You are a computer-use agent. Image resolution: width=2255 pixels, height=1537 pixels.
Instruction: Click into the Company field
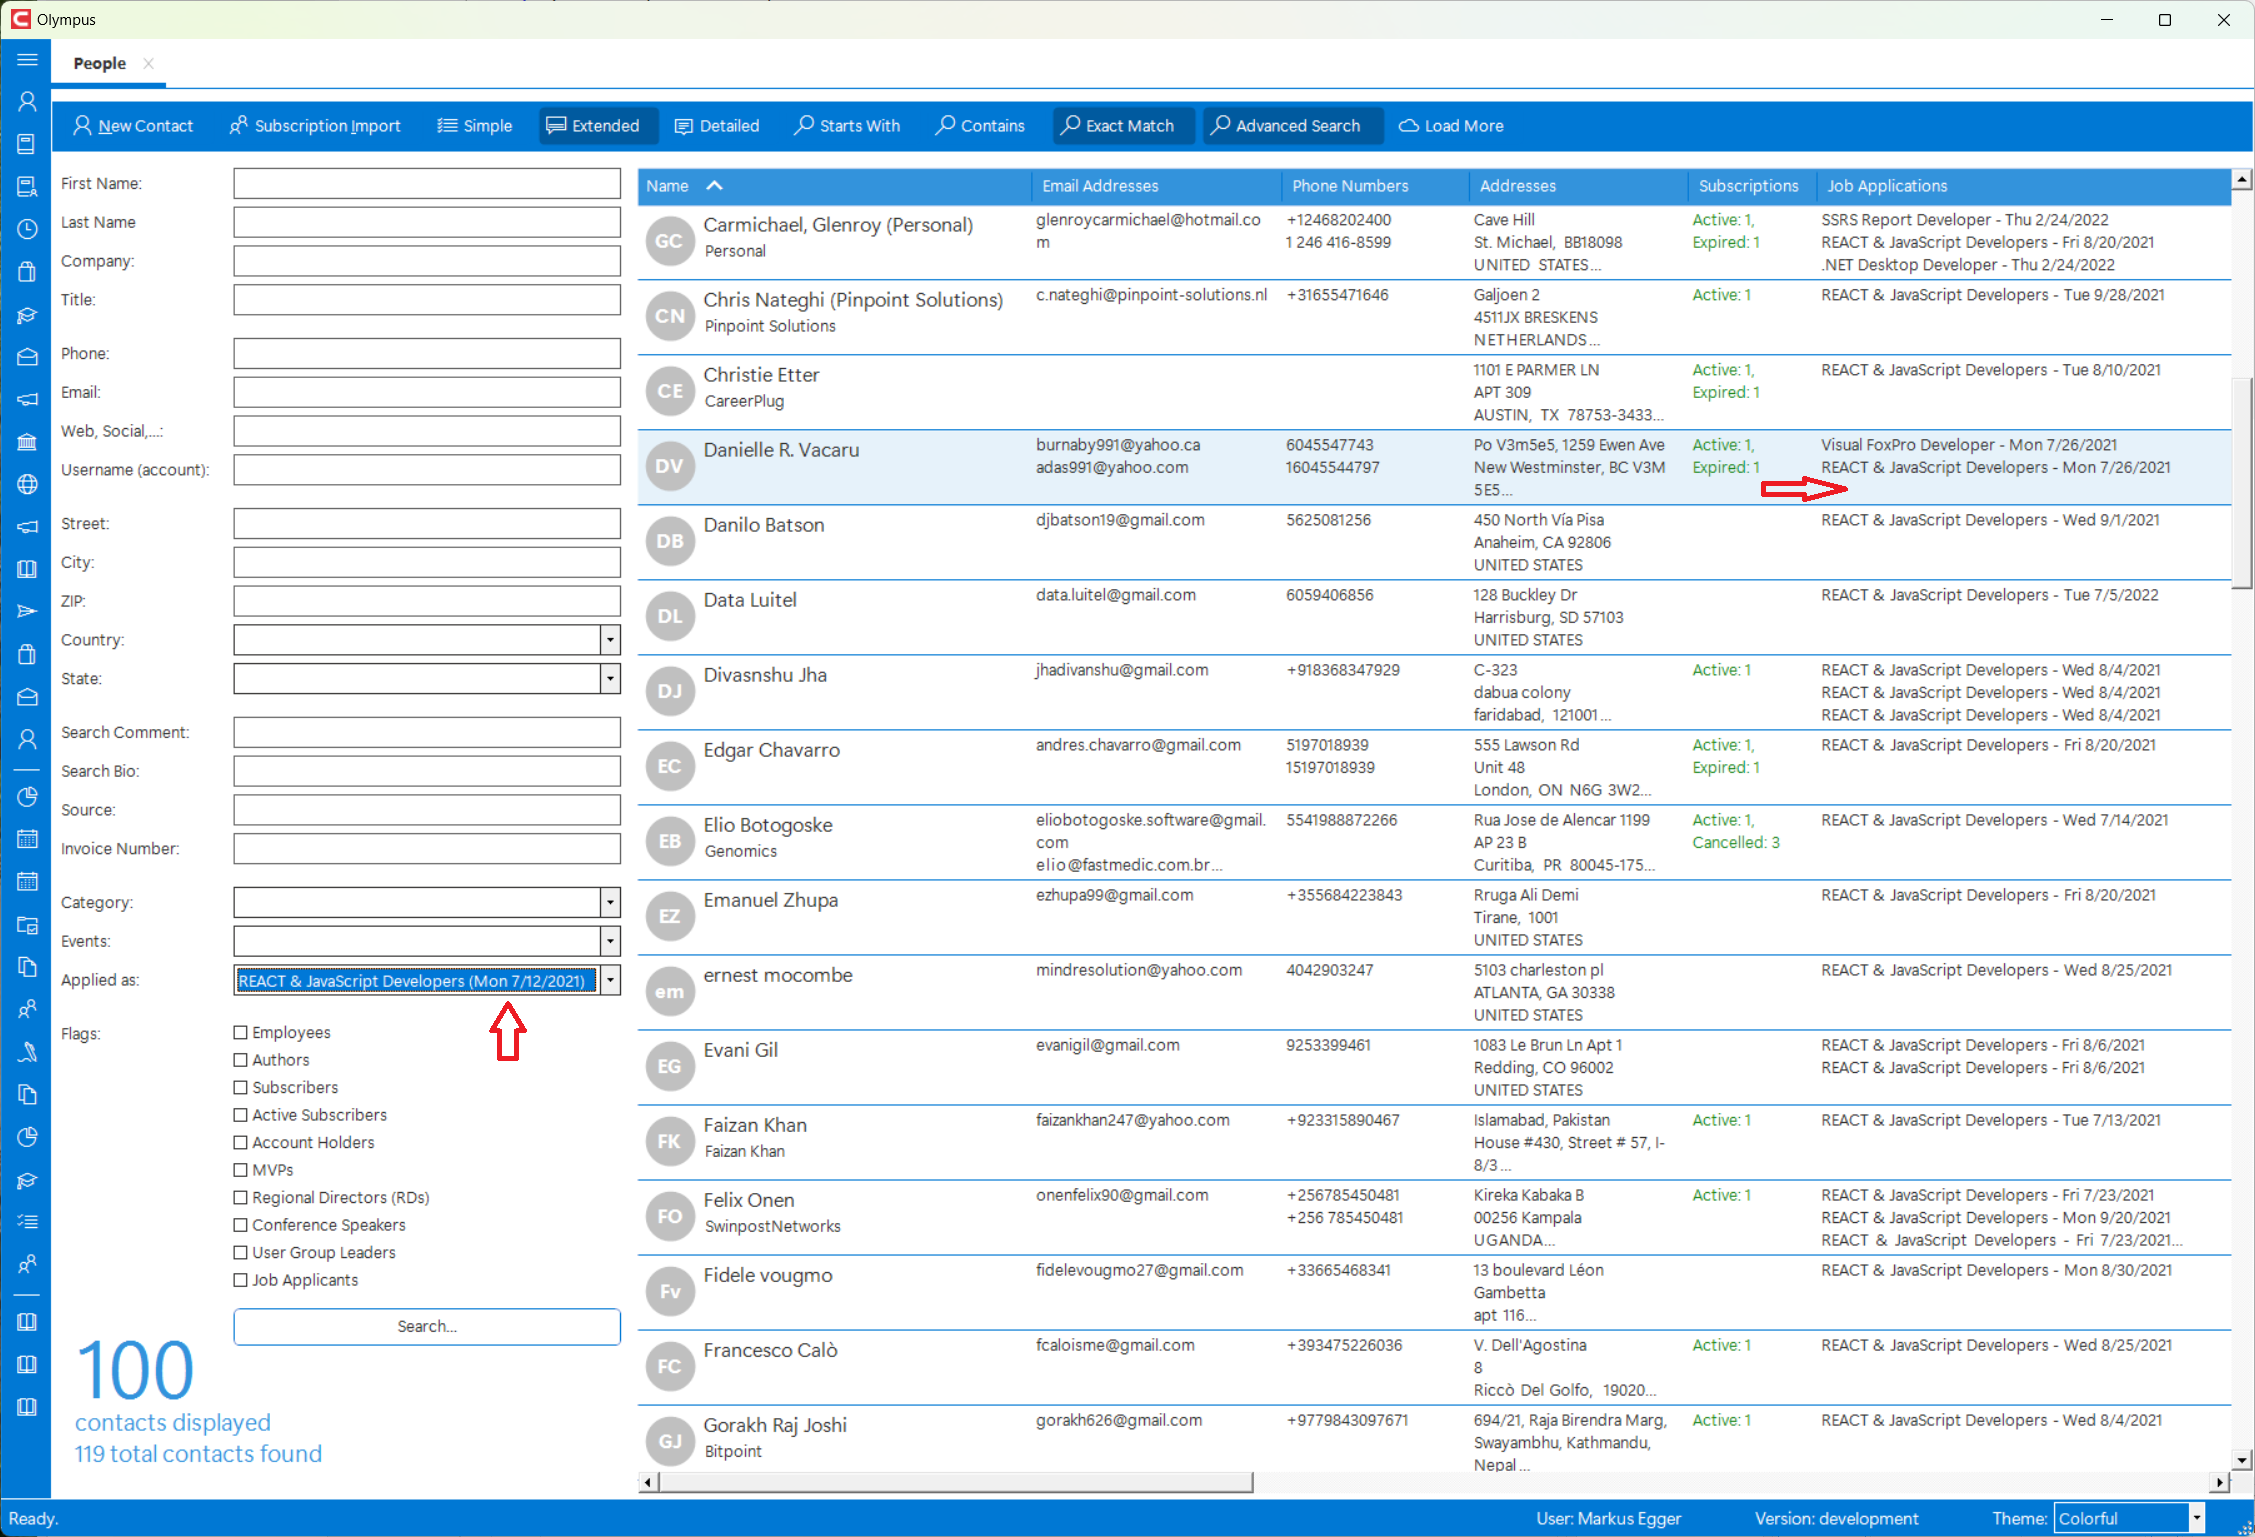427,262
